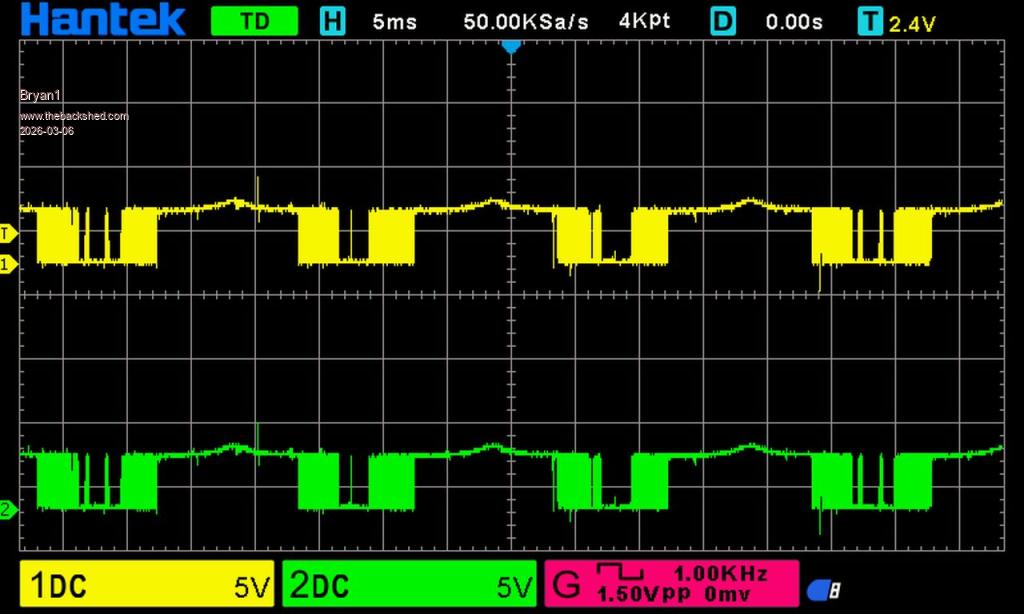Click the 50.00KSa/s sample rate readout
The height and width of the screenshot is (614, 1024).
[526, 22]
